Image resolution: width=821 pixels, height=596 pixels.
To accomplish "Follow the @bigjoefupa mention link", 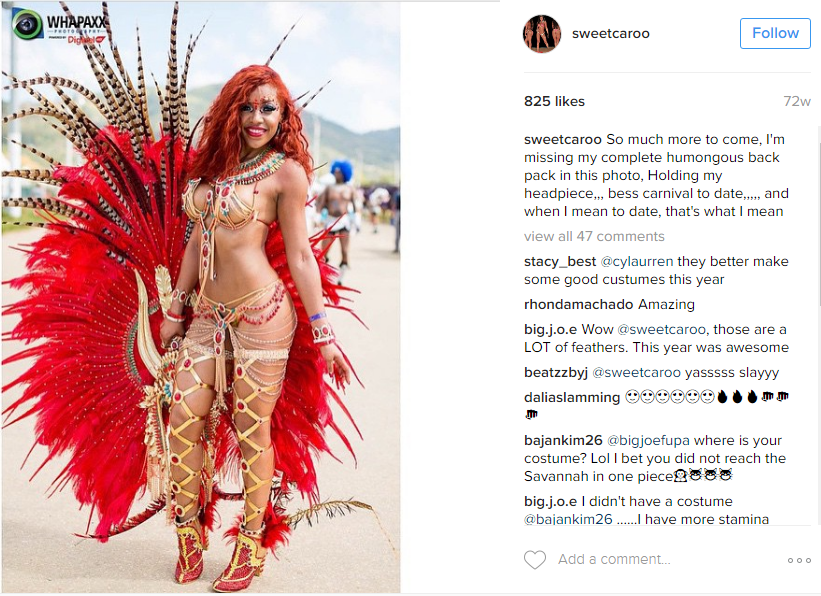I will (648, 440).
